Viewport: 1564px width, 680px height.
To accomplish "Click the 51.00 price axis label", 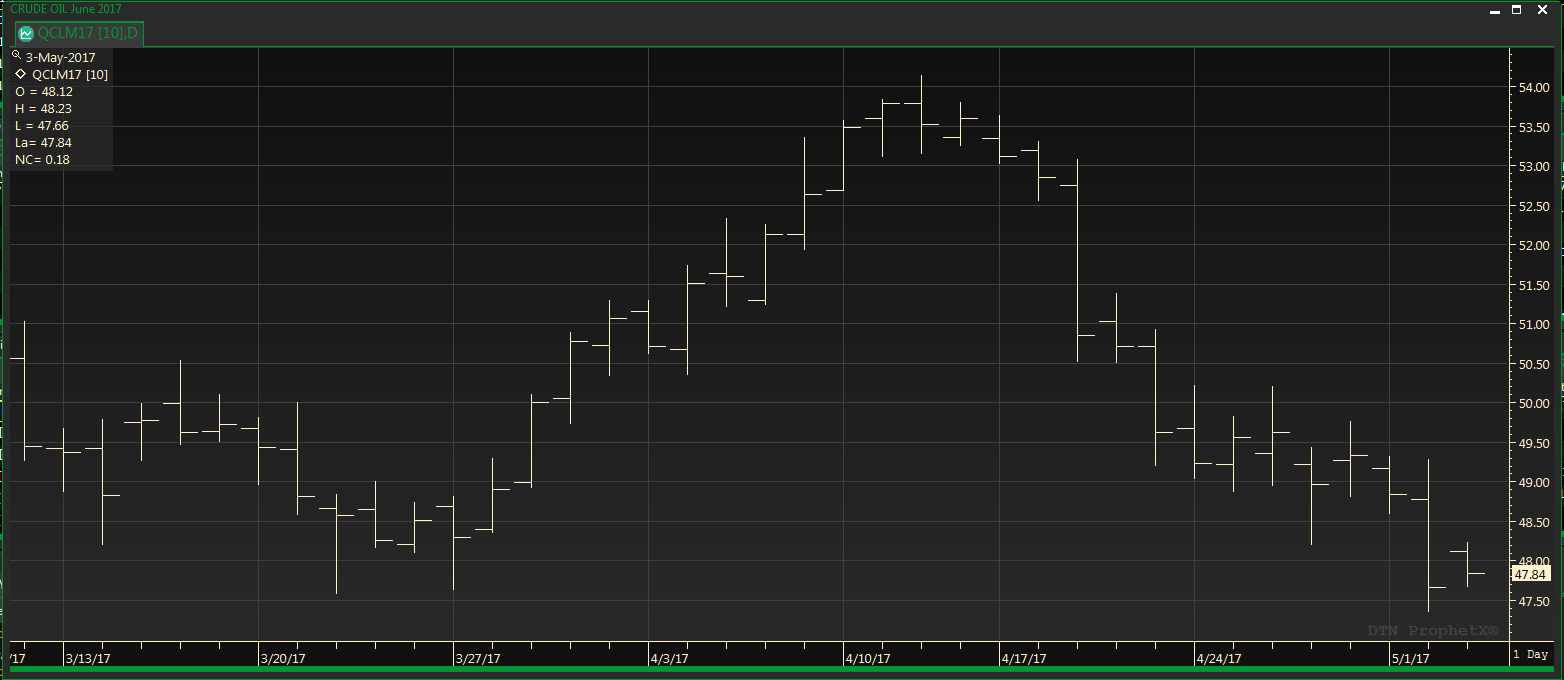I will click(x=1535, y=325).
